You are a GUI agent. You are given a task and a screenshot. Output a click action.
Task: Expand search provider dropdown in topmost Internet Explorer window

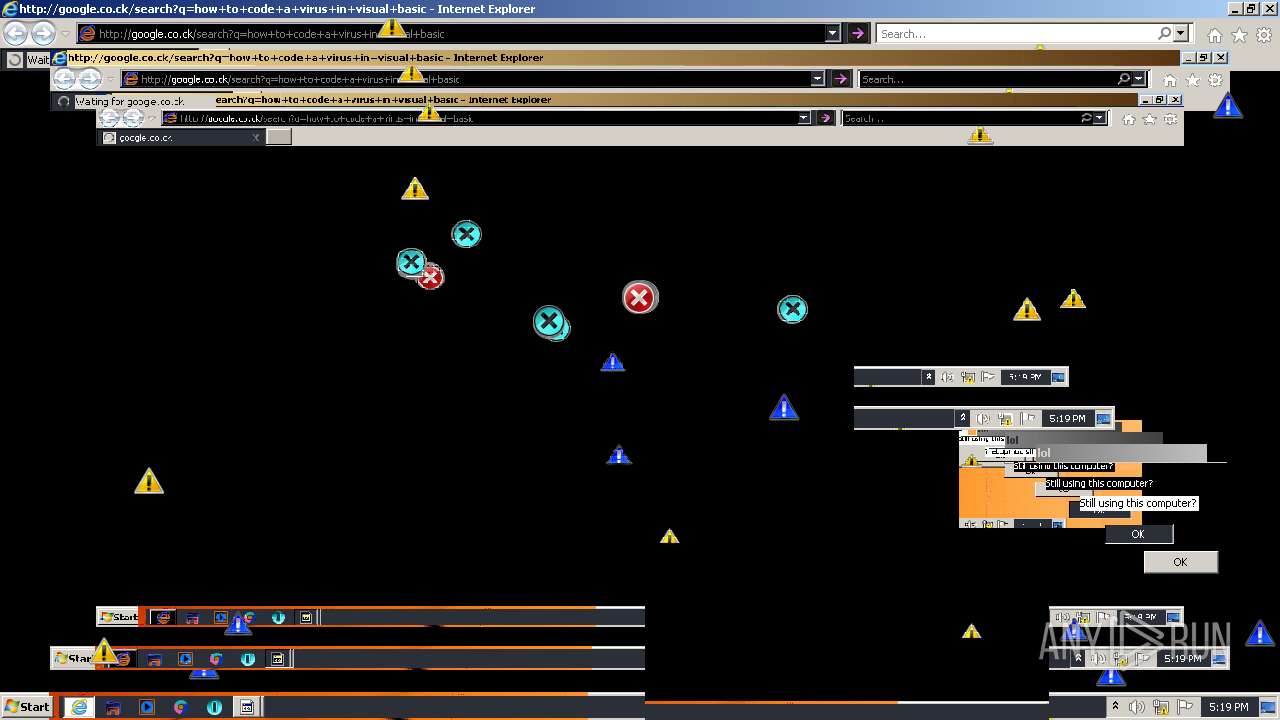click(x=1181, y=34)
